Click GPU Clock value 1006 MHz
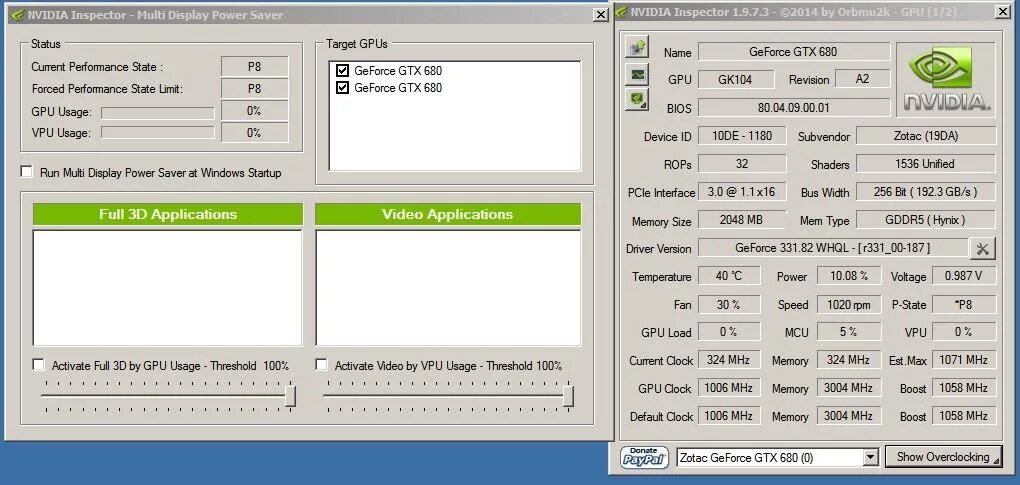 pyautogui.click(x=729, y=387)
